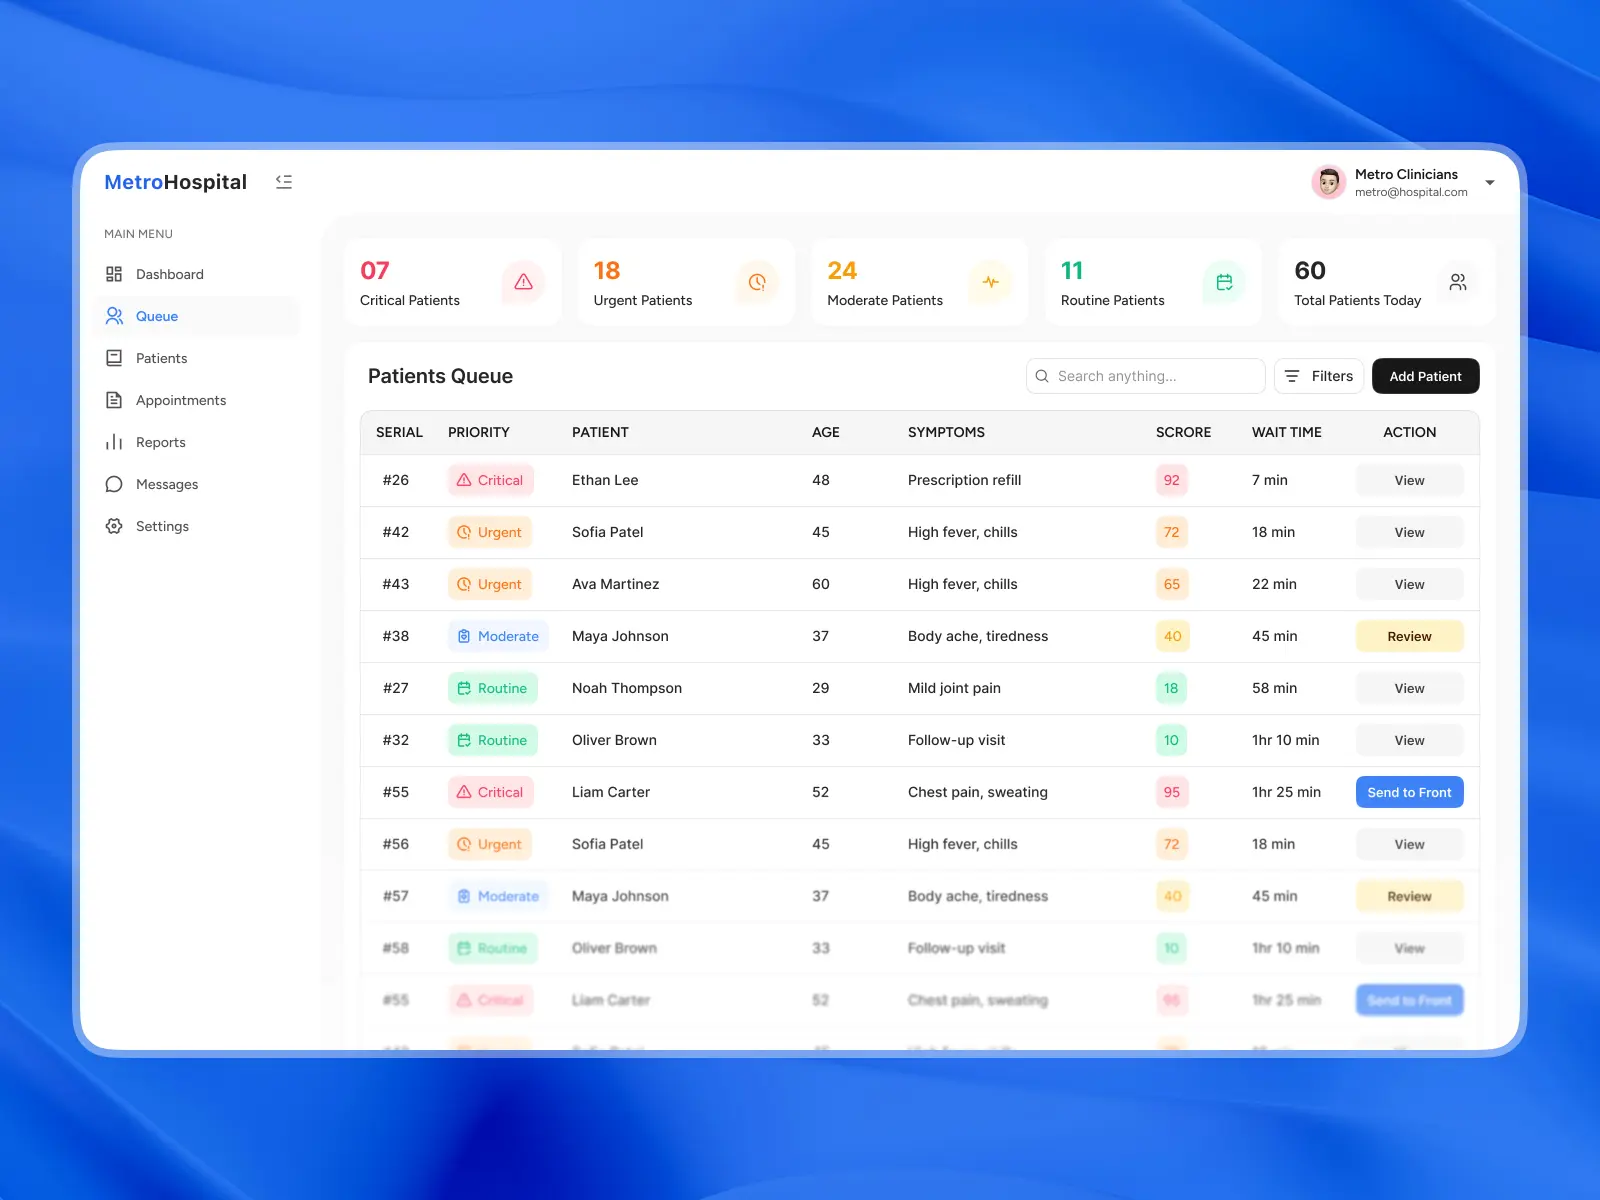Click View for Sofia Patel serial #42
The height and width of the screenshot is (1200, 1600).
[x=1410, y=532]
